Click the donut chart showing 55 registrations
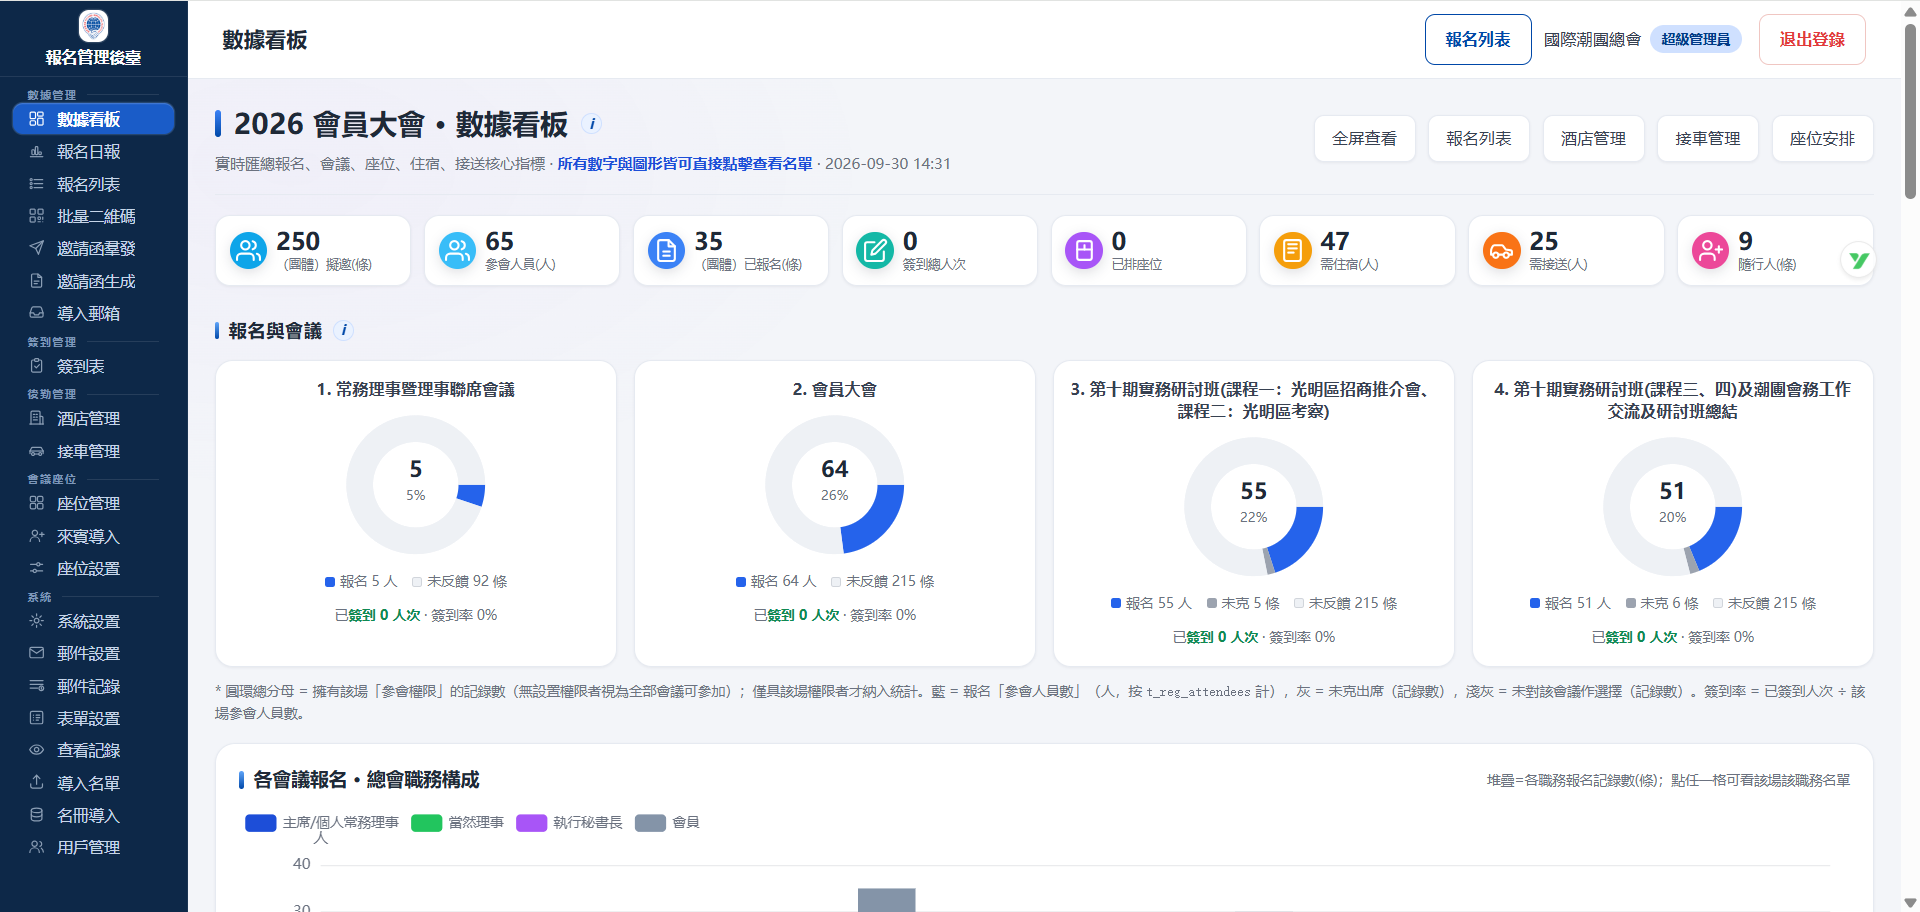The image size is (1920, 912). tap(1254, 506)
